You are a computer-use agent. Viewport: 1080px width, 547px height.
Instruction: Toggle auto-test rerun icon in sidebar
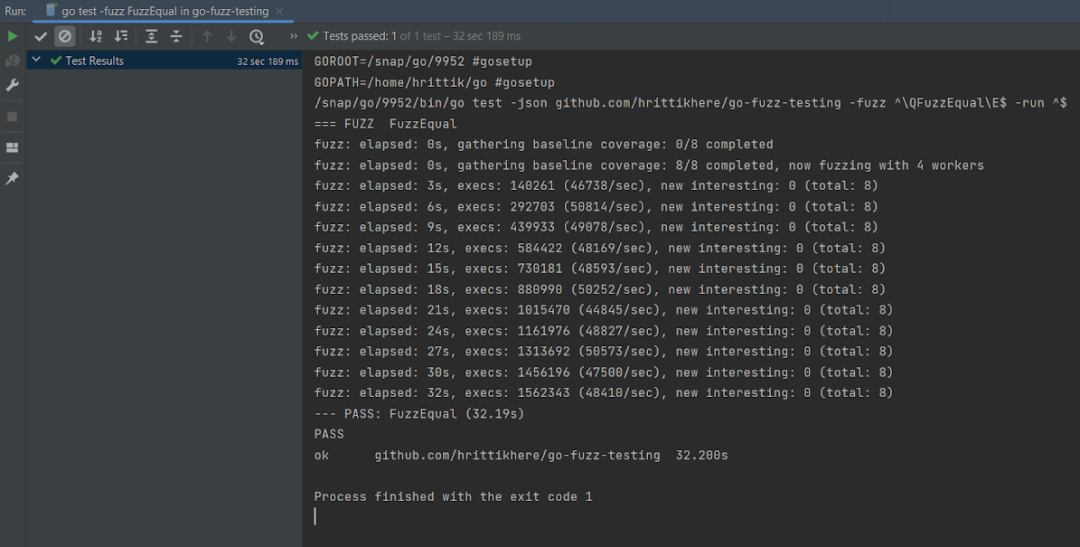(x=12, y=61)
